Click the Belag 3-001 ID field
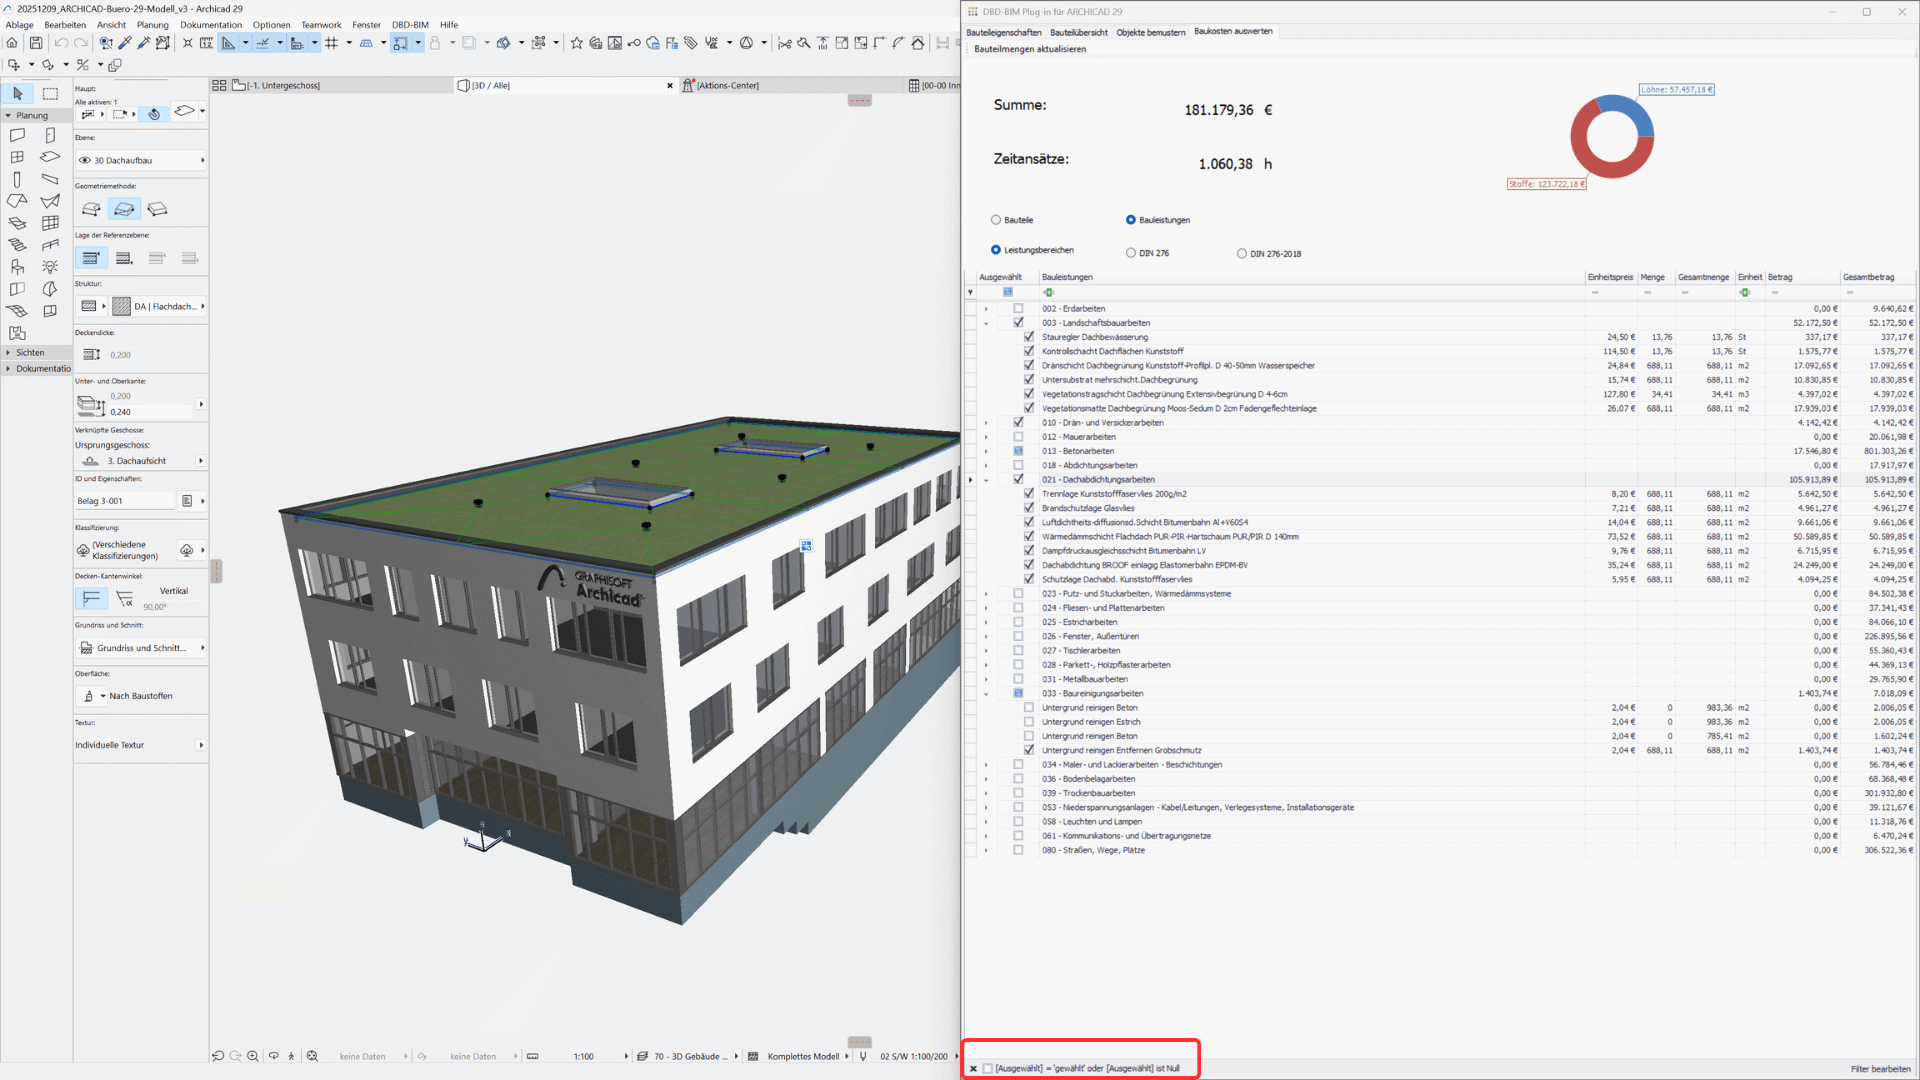This screenshot has width=1920, height=1080. [125, 501]
